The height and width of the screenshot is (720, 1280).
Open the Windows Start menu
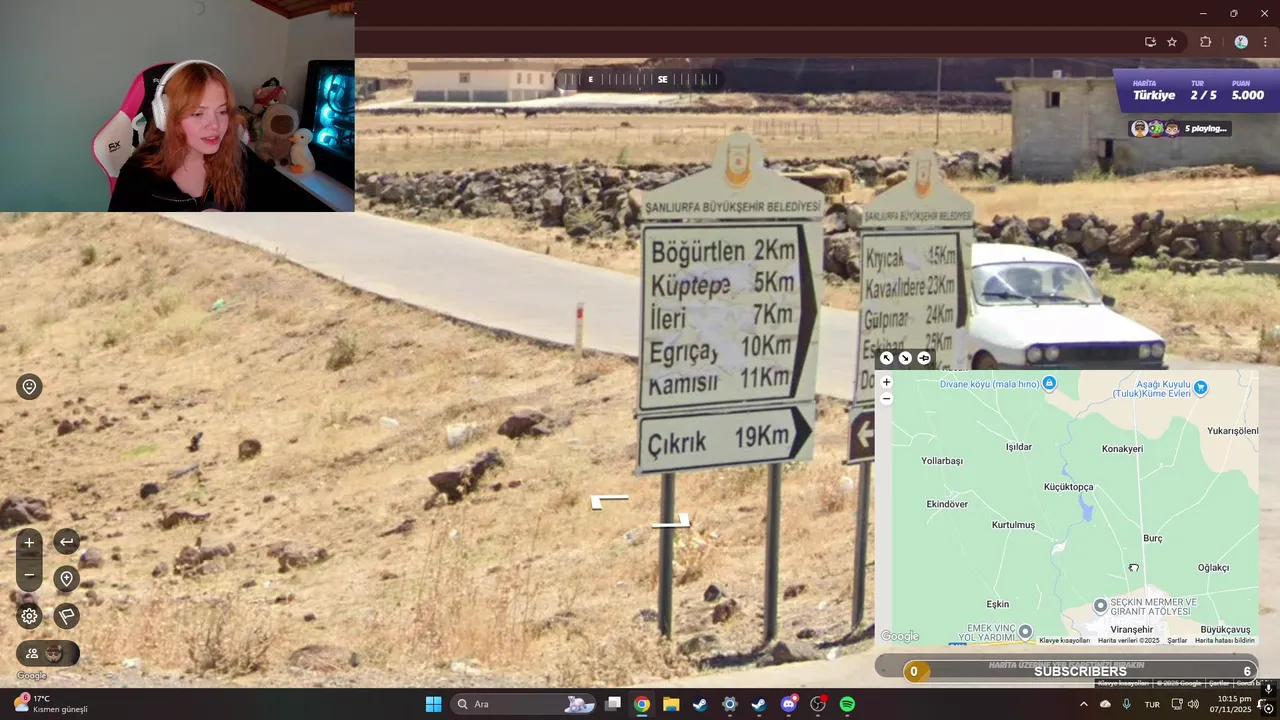click(x=433, y=704)
